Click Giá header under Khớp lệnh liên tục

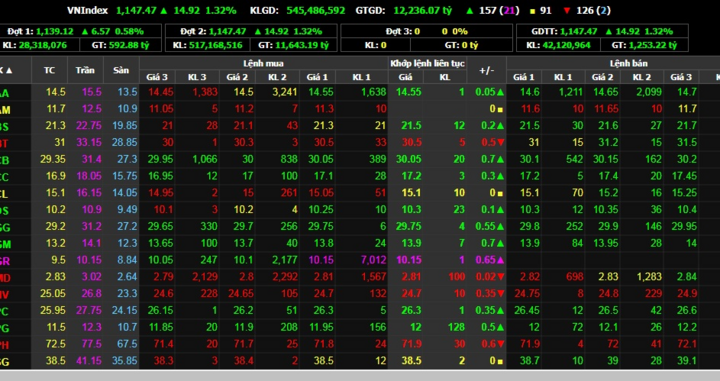coord(405,77)
